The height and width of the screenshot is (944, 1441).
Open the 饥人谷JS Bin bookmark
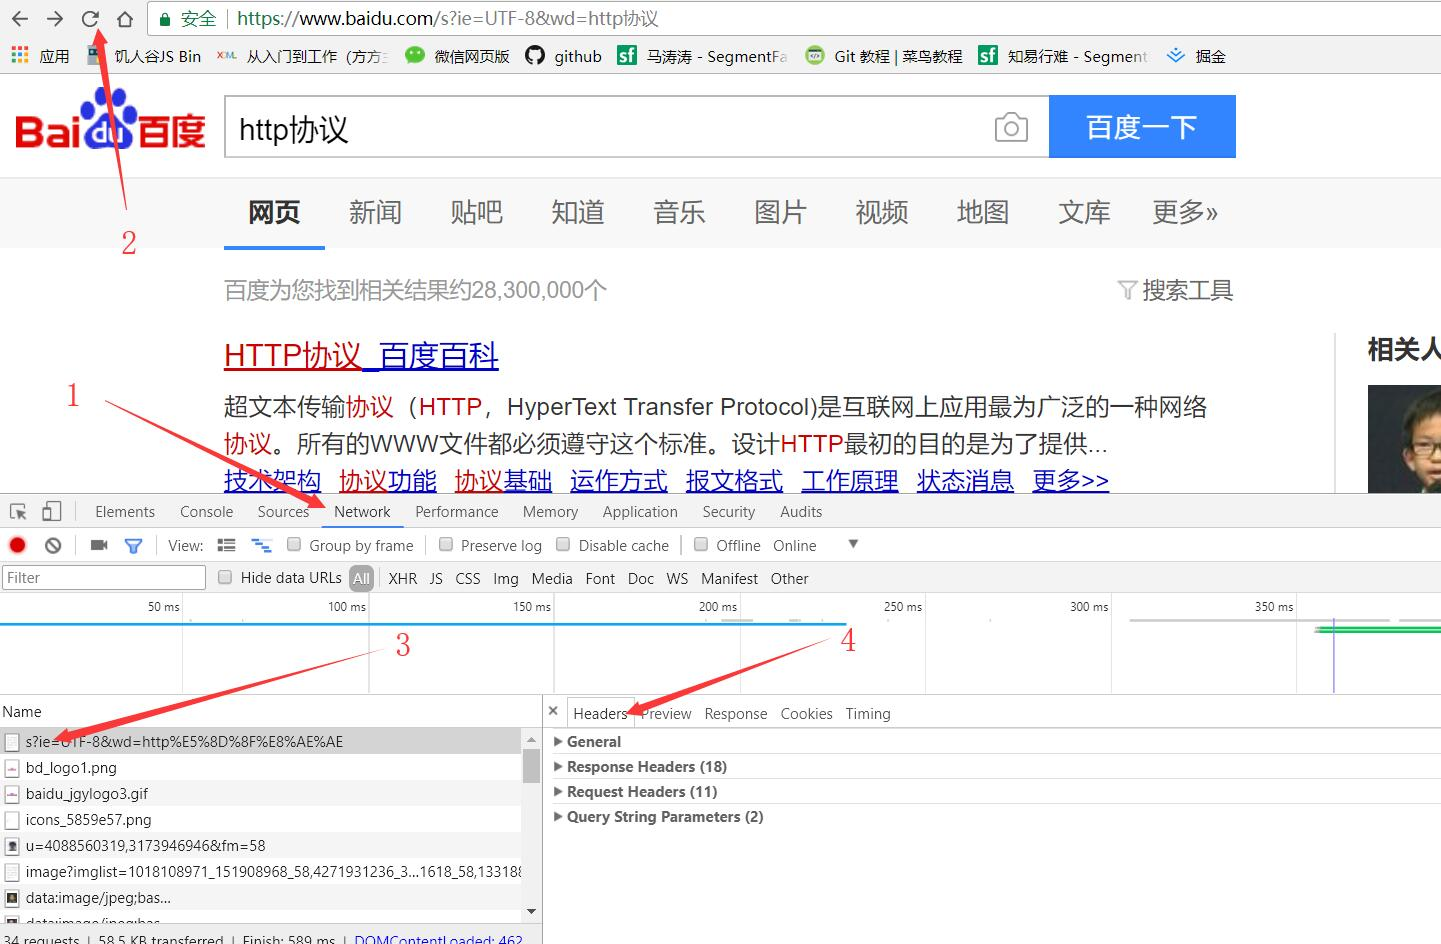144,56
